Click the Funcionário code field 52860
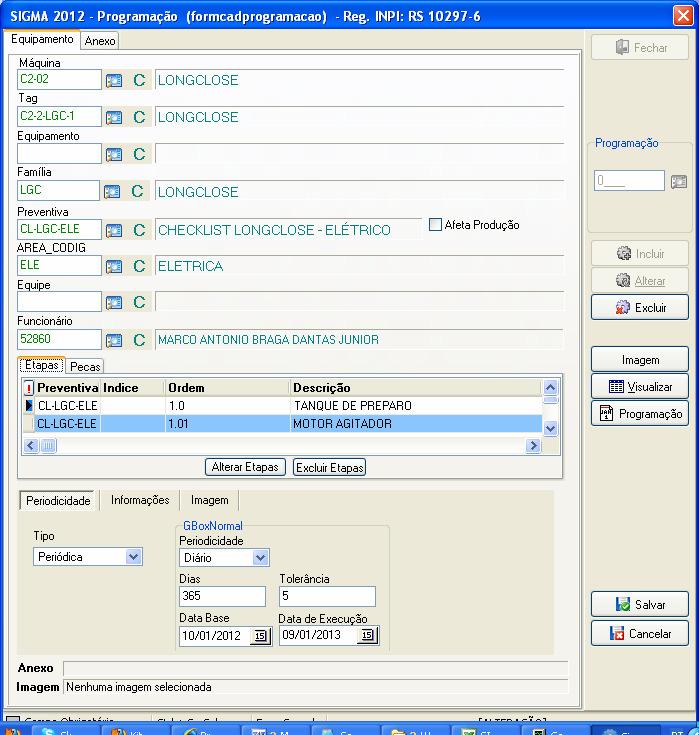 pyautogui.click(x=59, y=339)
